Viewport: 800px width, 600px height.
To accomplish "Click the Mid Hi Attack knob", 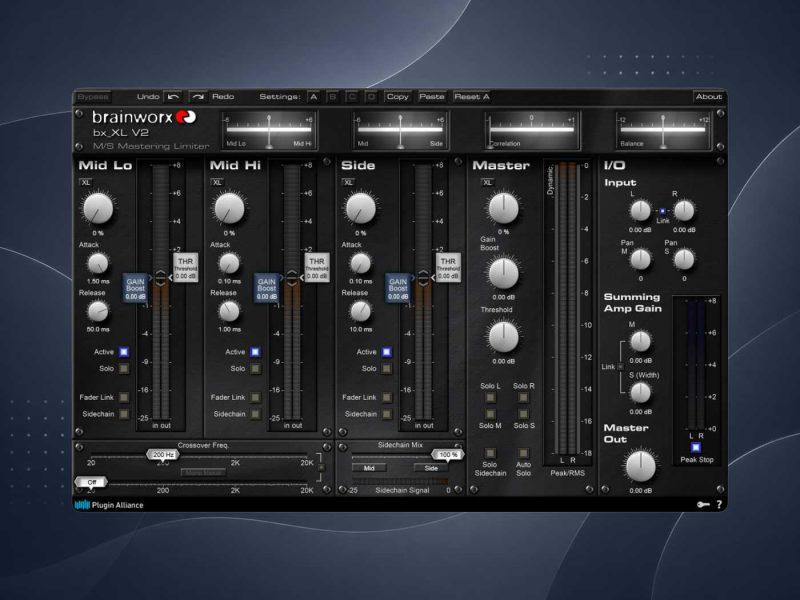I will [x=229, y=264].
